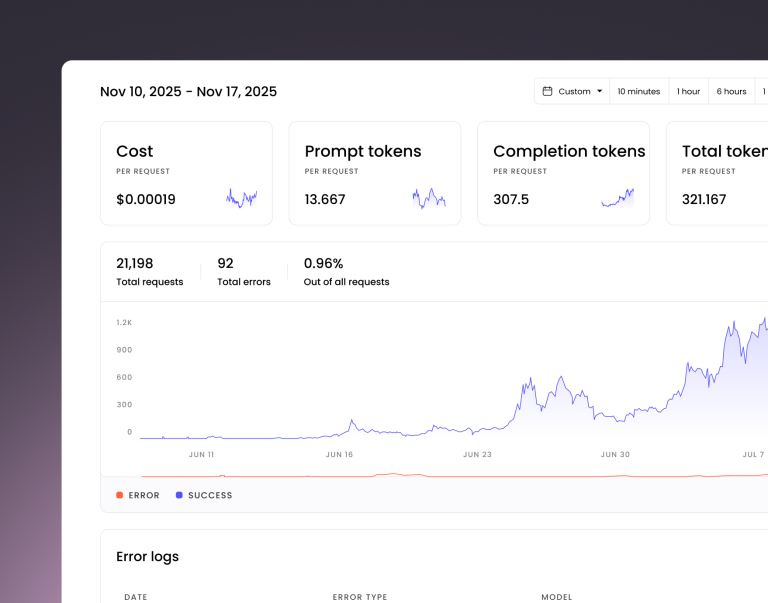Sort error logs by ERROR TYPE column
768x603 pixels.
pos(360,597)
